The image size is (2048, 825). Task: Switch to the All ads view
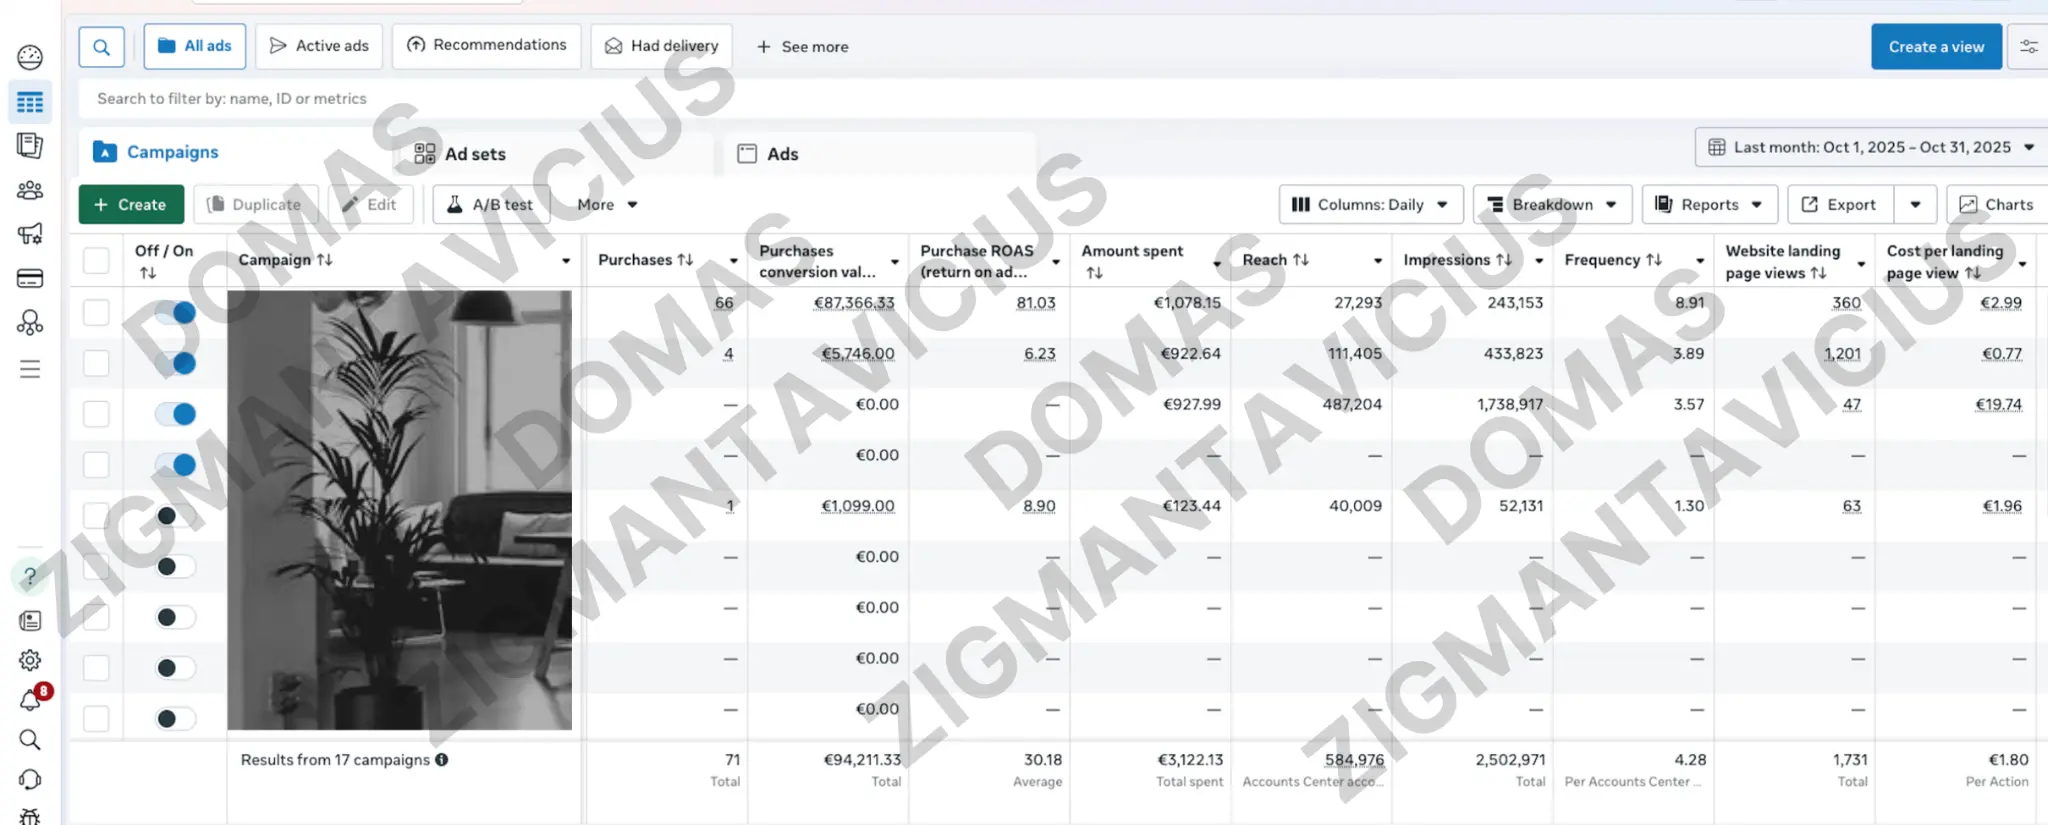[x=195, y=46]
